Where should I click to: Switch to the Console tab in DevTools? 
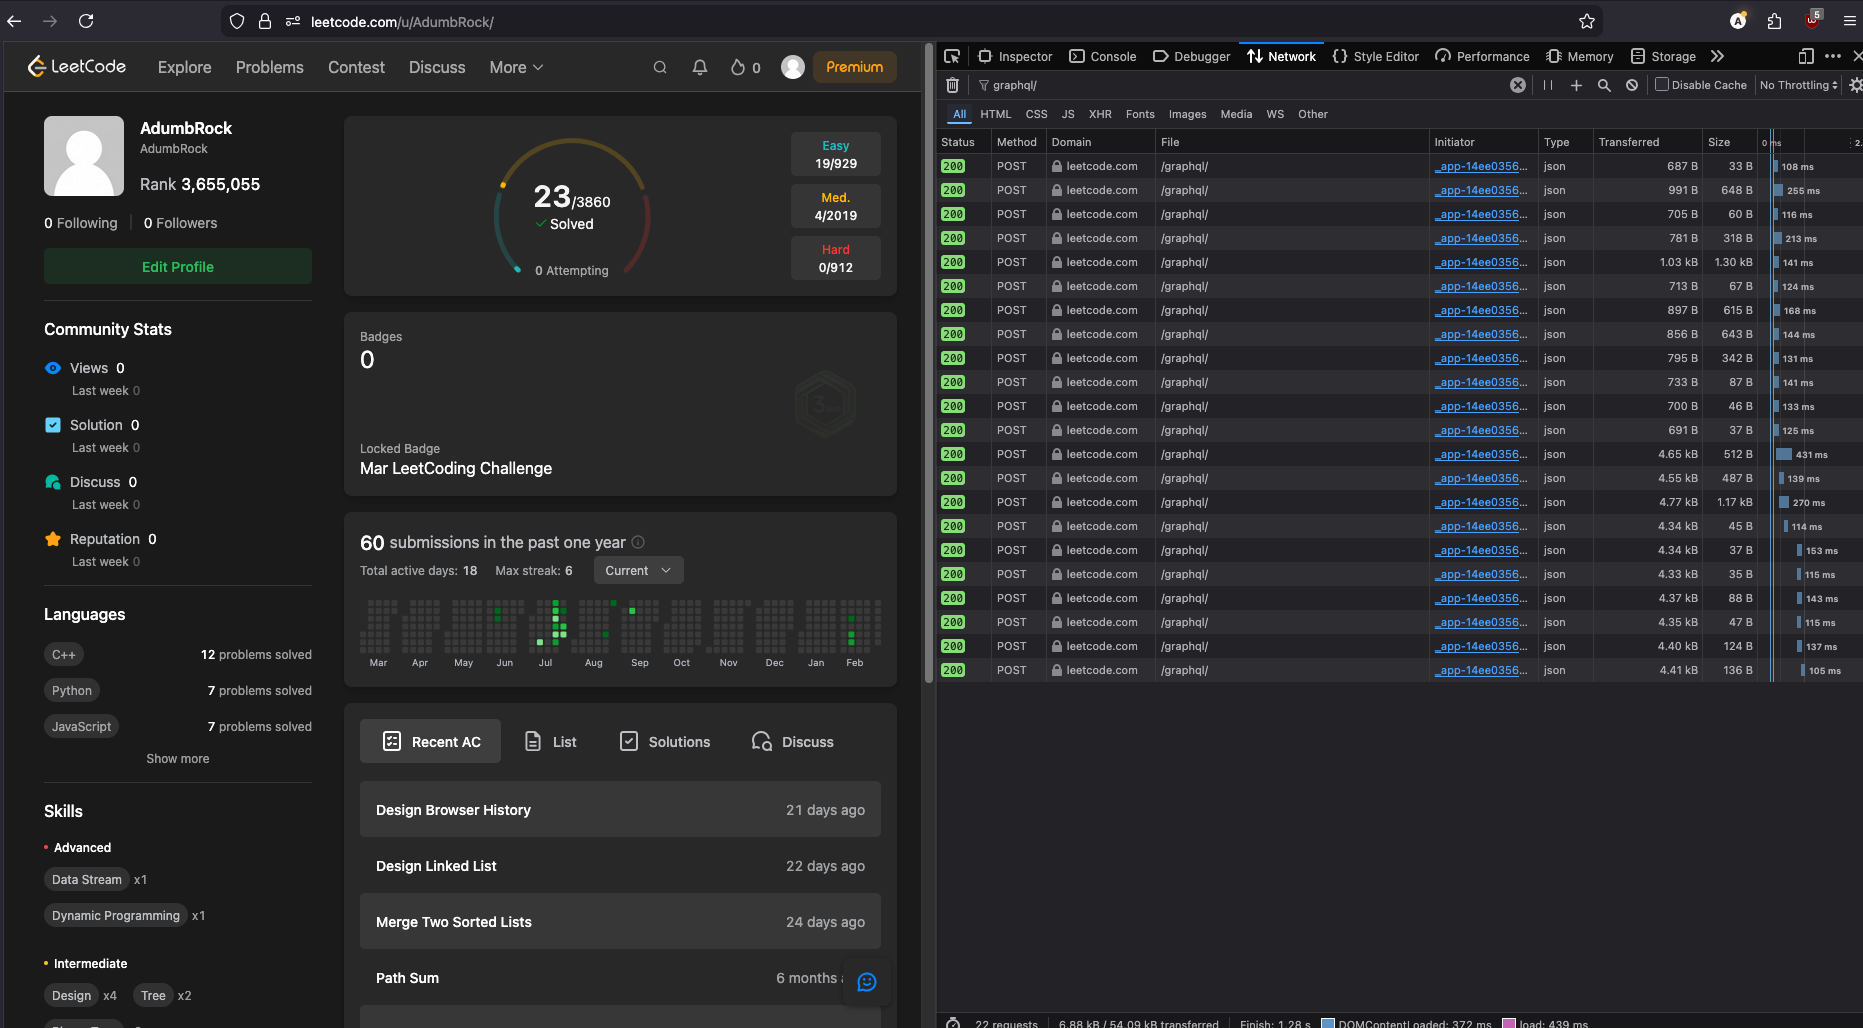(1103, 56)
